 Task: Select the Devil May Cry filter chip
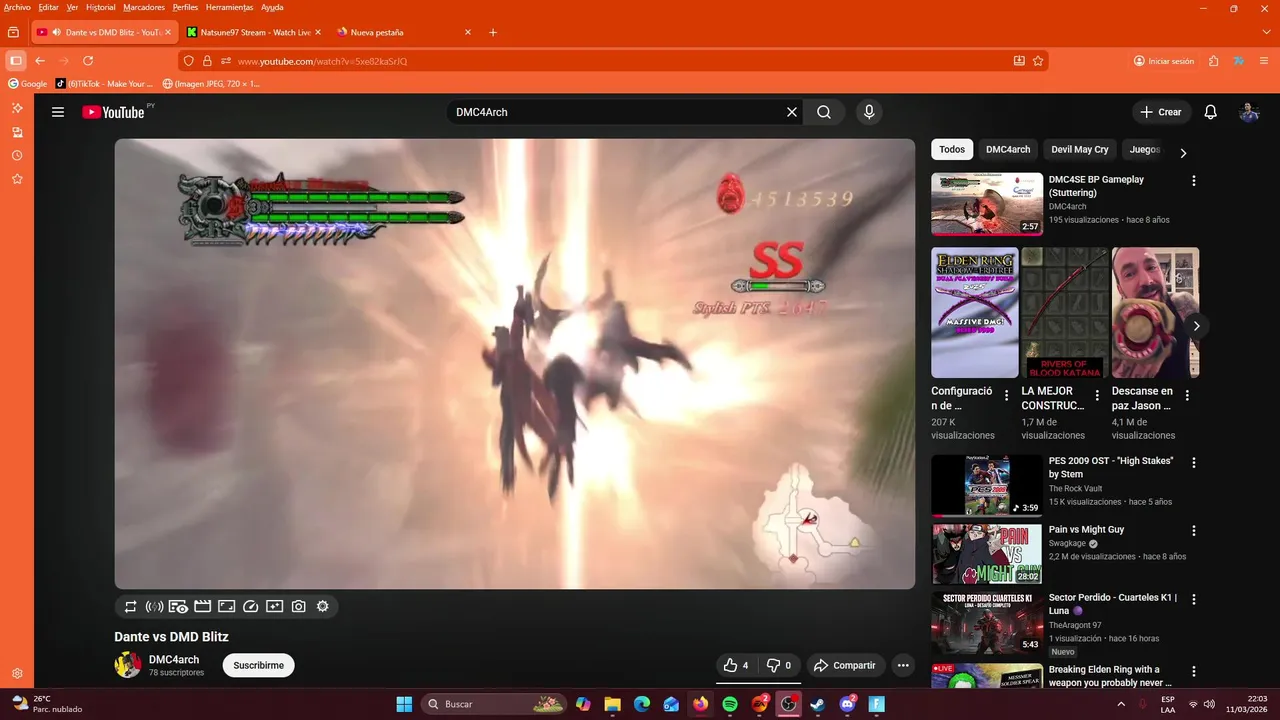(x=1080, y=149)
